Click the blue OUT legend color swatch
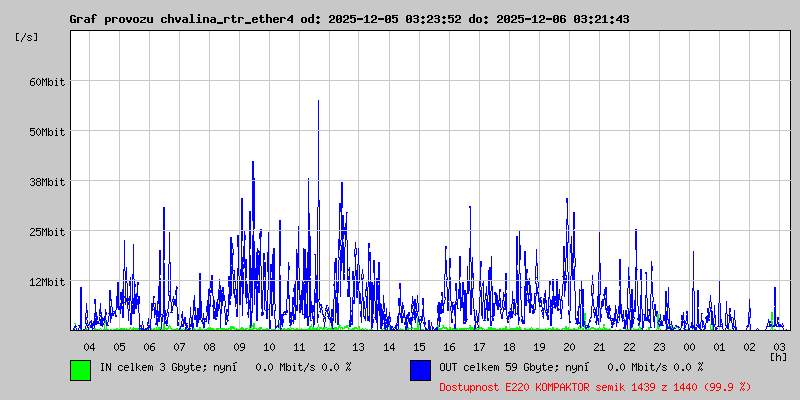This screenshot has height=400, width=800. pyautogui.click(x=420, y=370)
